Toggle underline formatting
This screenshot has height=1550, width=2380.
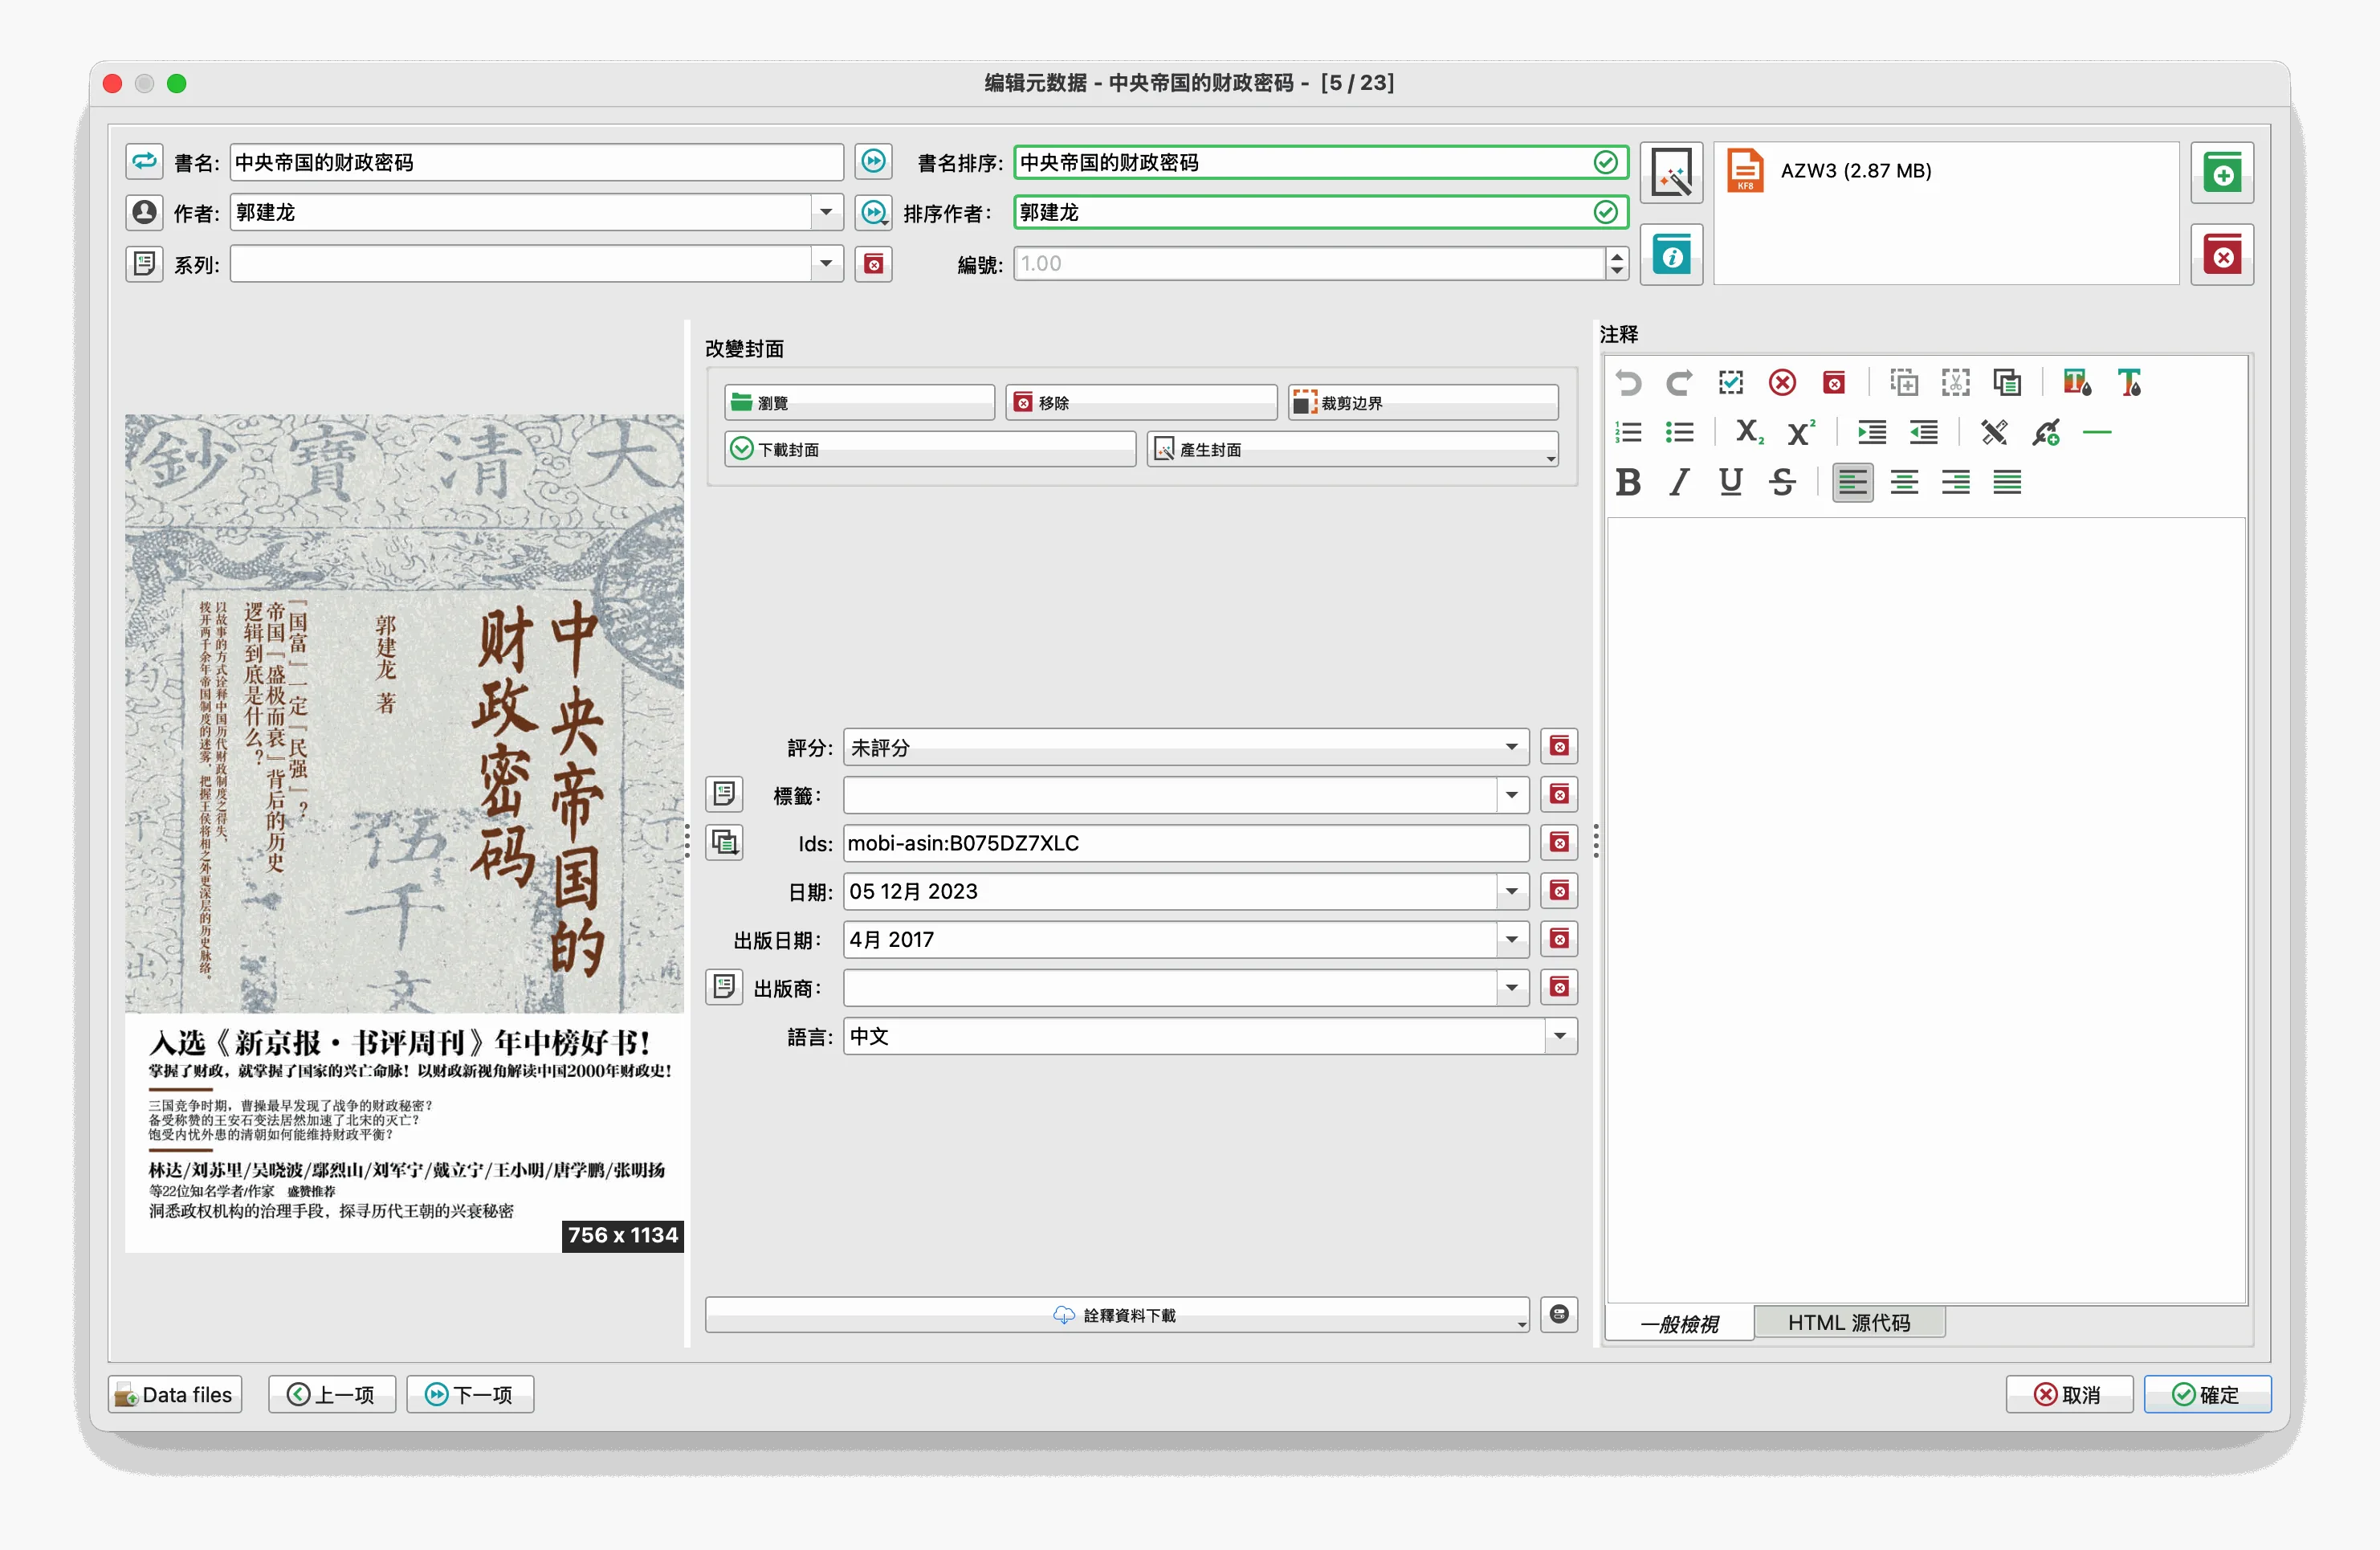[x=1731, y=483]
